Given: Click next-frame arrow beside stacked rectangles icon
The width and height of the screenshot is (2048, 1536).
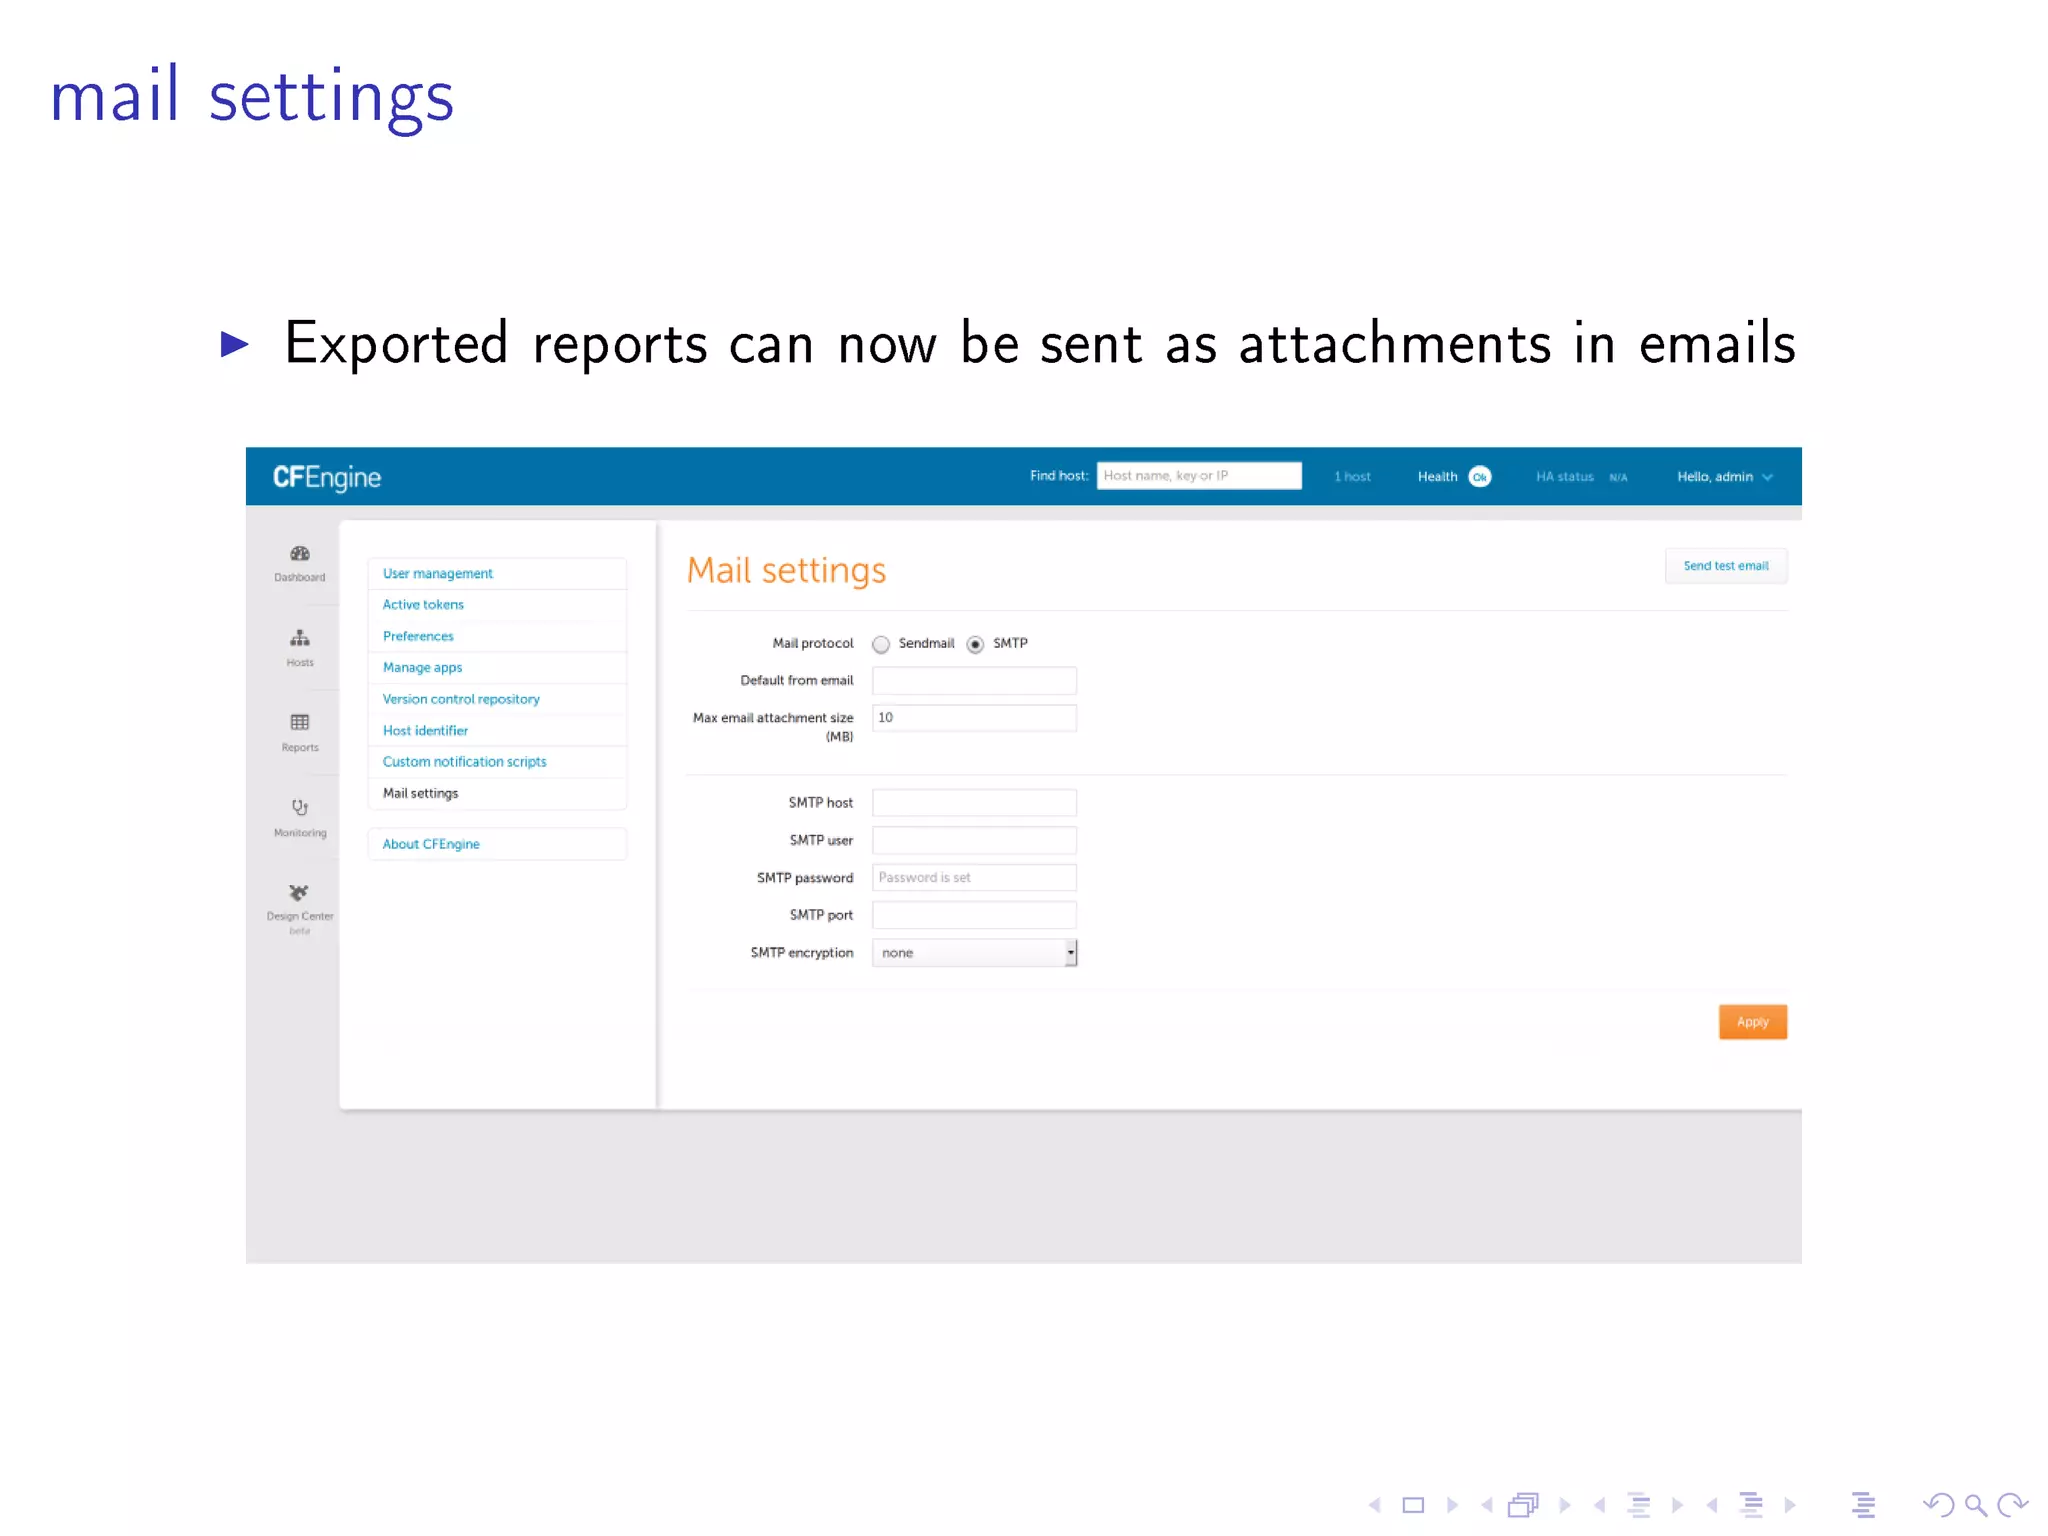Looking at the screenshot, I should pyautogui.click(x=1565, y=1505).
